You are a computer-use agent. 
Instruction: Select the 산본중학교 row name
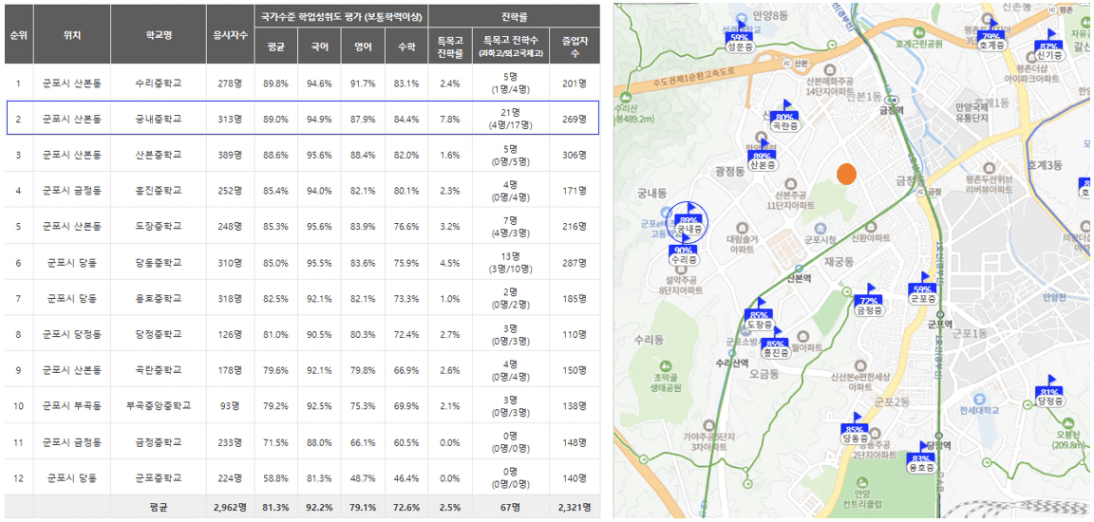158,154
